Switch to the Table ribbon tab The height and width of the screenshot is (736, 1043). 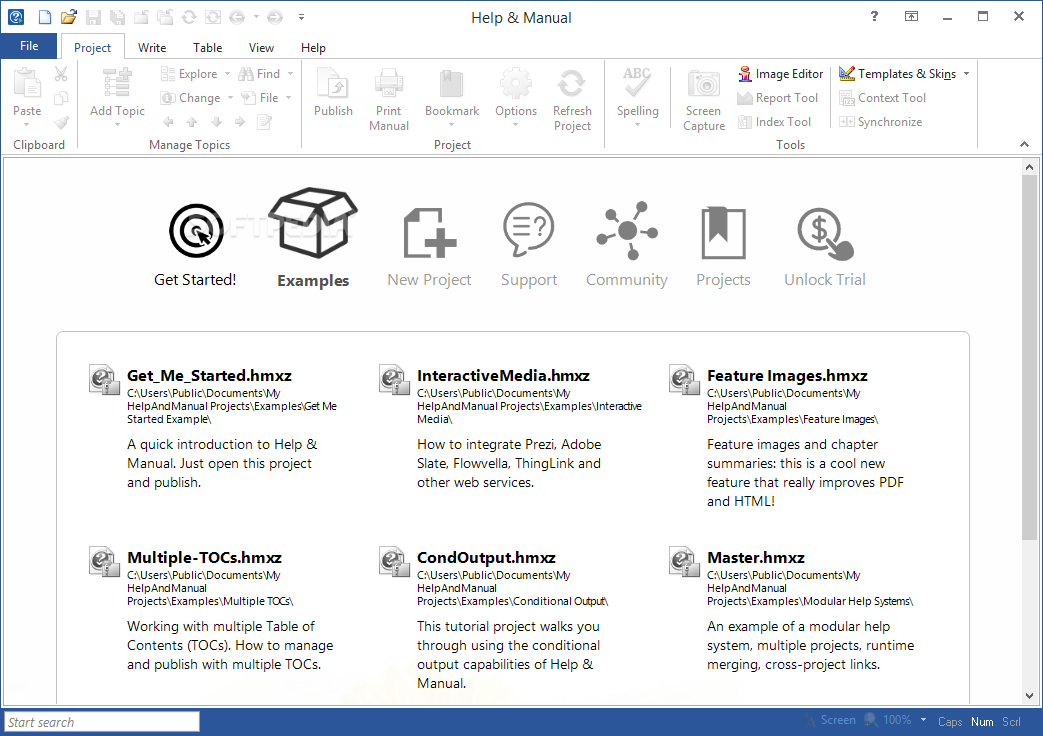pos(208,47)
